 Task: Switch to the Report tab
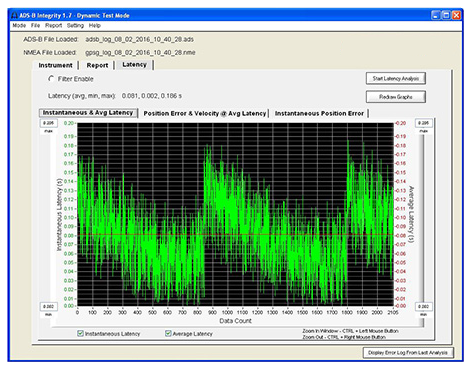(x=97, y=65)
